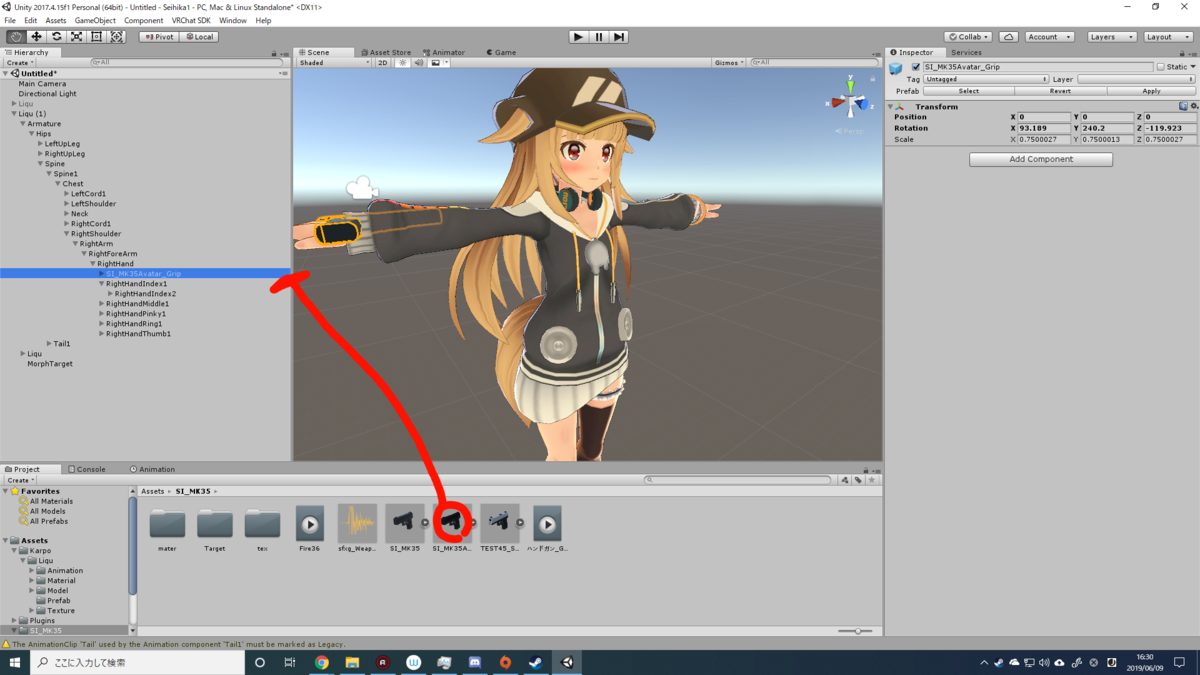Click the Rotation X input field
Screen dimensions: 1200x675
[1045, 128]
